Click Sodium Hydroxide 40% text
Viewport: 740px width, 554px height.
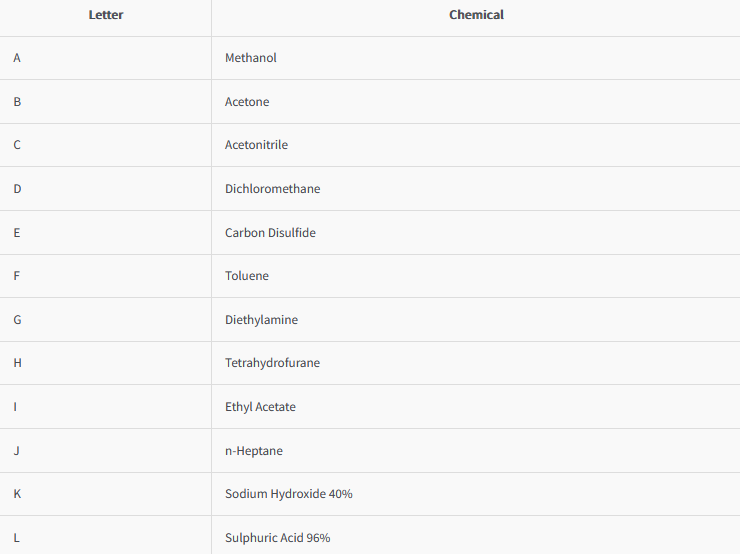[x=288, y=494]
